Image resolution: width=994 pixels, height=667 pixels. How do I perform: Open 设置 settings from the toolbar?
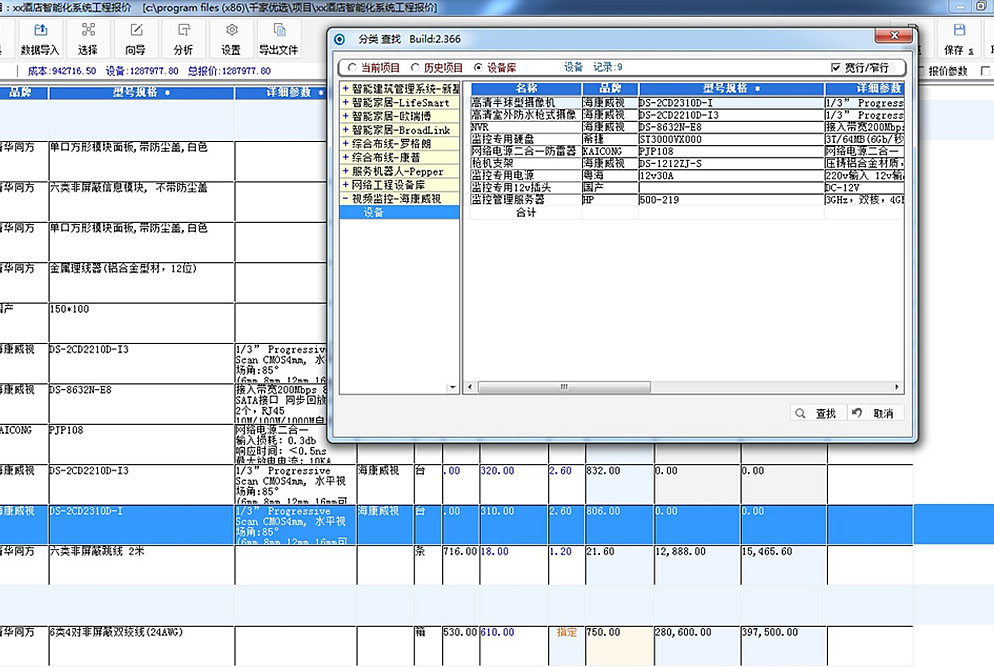click(231, 39)
